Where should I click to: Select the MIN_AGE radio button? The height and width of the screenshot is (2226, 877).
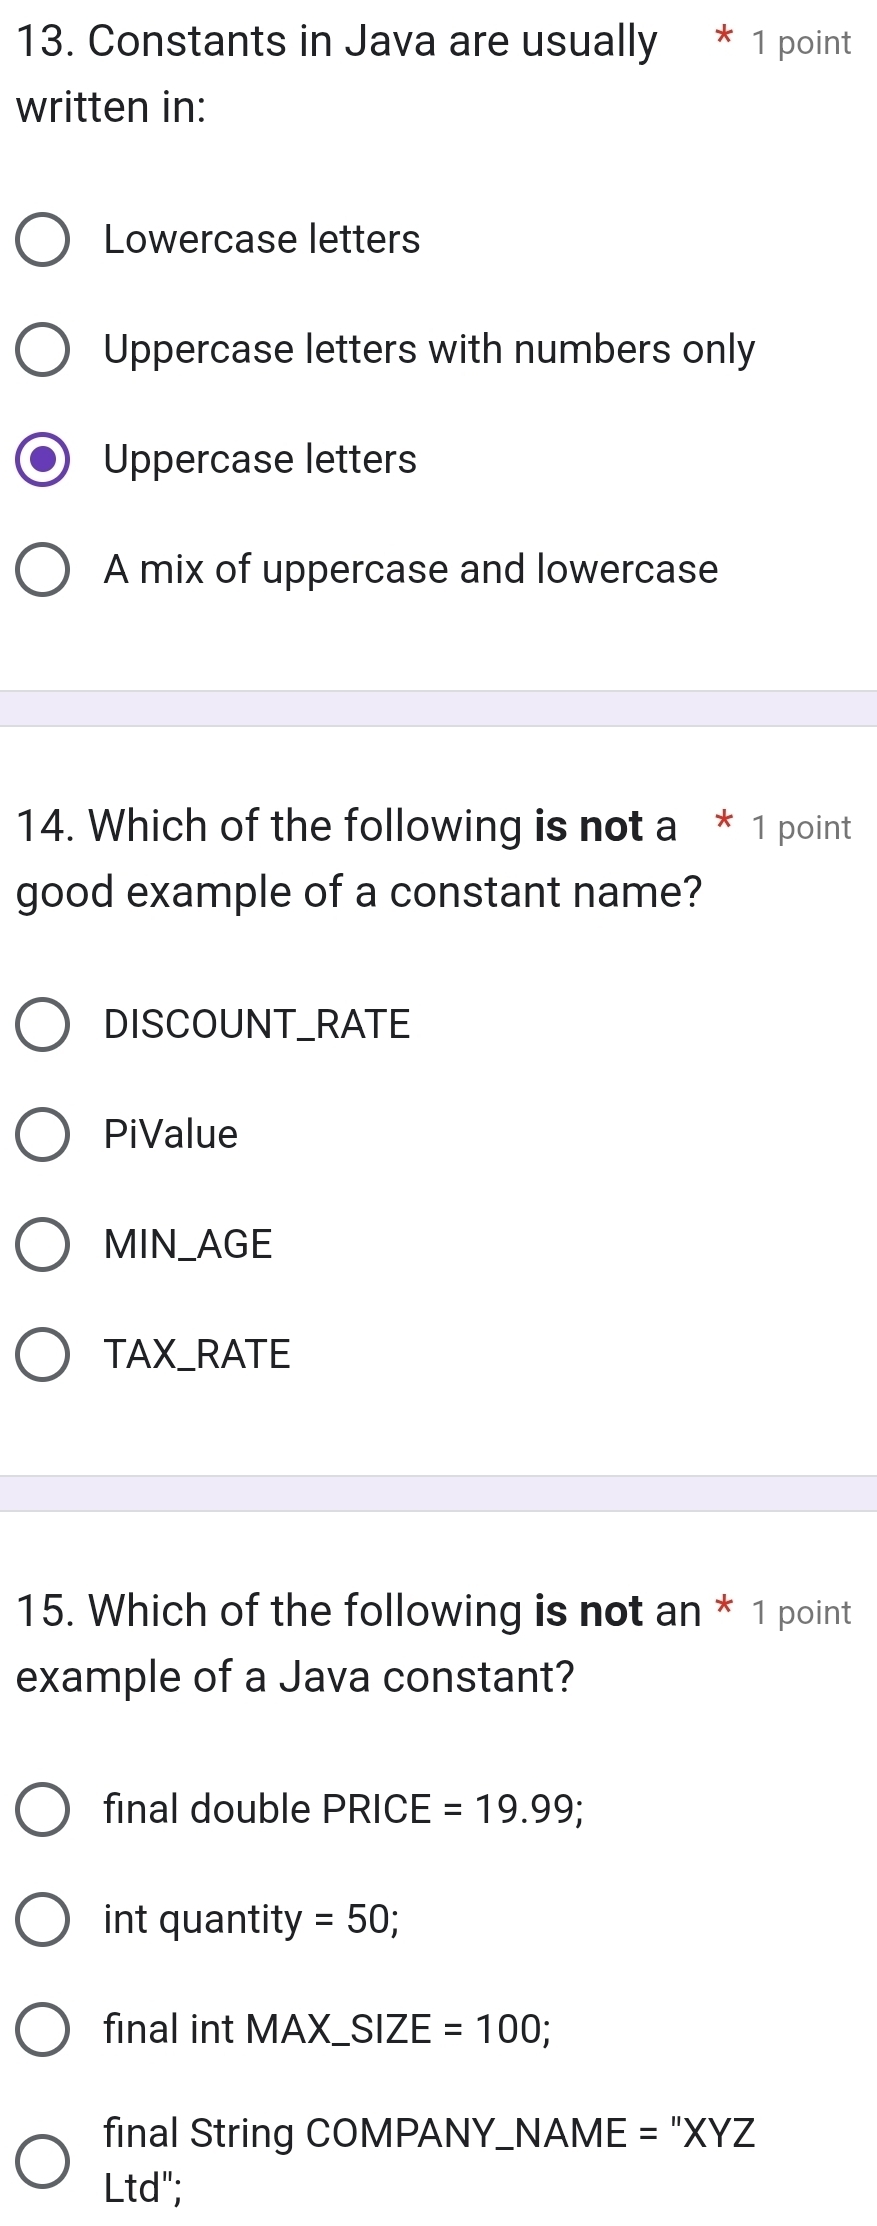[43, 1245]
